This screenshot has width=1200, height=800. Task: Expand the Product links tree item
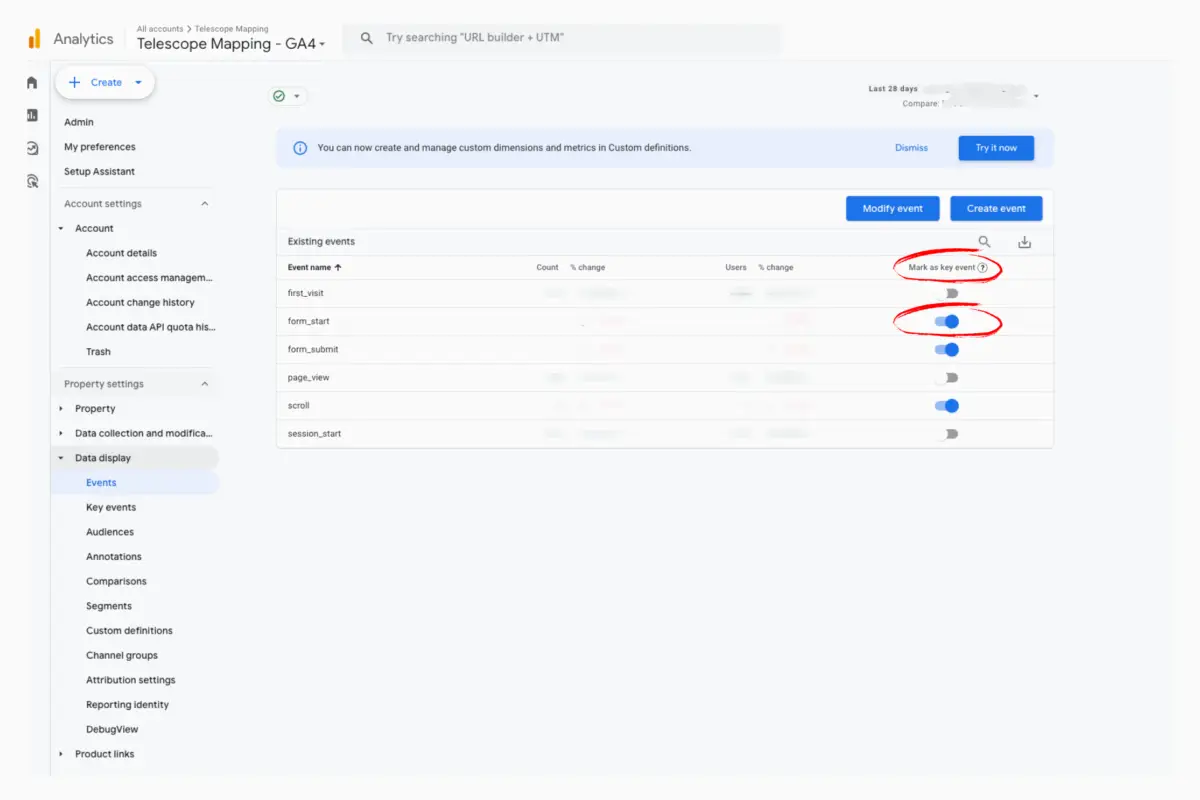click(x=61, y=754)
